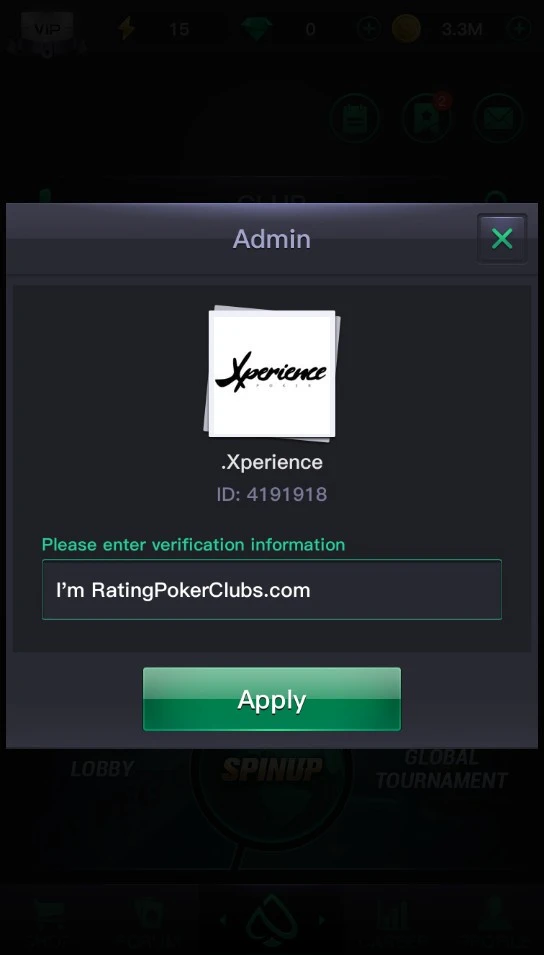Image resolution: width=544 pixels, height=955 pixels.
Task: Tap the green diamond gem icon
Action: click(x=256, y=29)
